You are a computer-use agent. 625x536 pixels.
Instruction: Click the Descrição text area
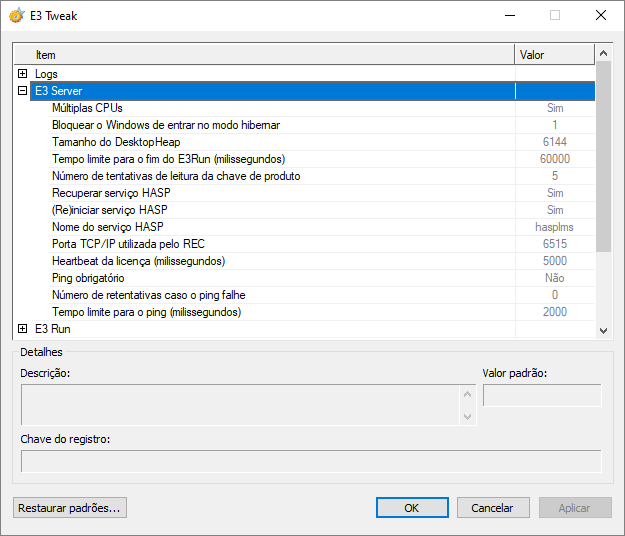coord(240,405)
